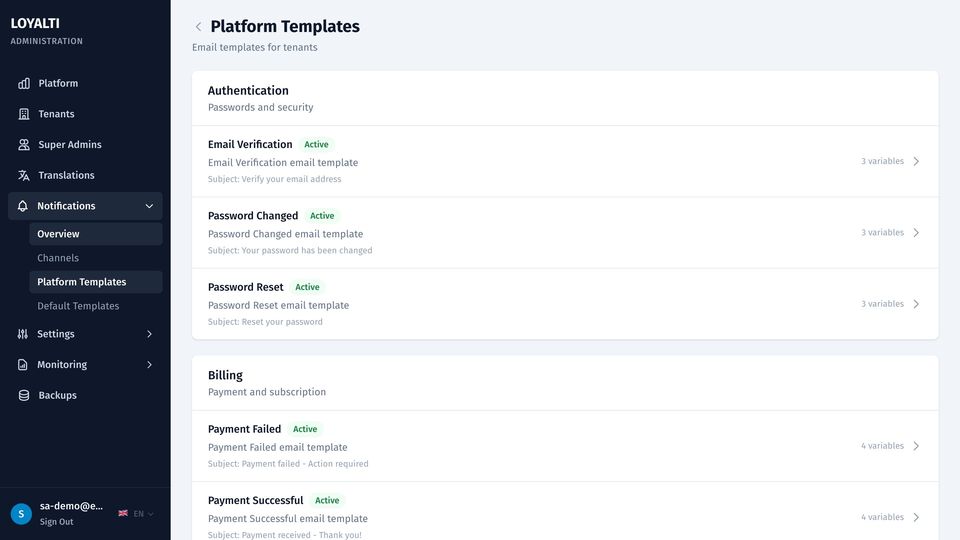Open the Payment Successful template title
The image size is (960, 540).
(255, 500)
